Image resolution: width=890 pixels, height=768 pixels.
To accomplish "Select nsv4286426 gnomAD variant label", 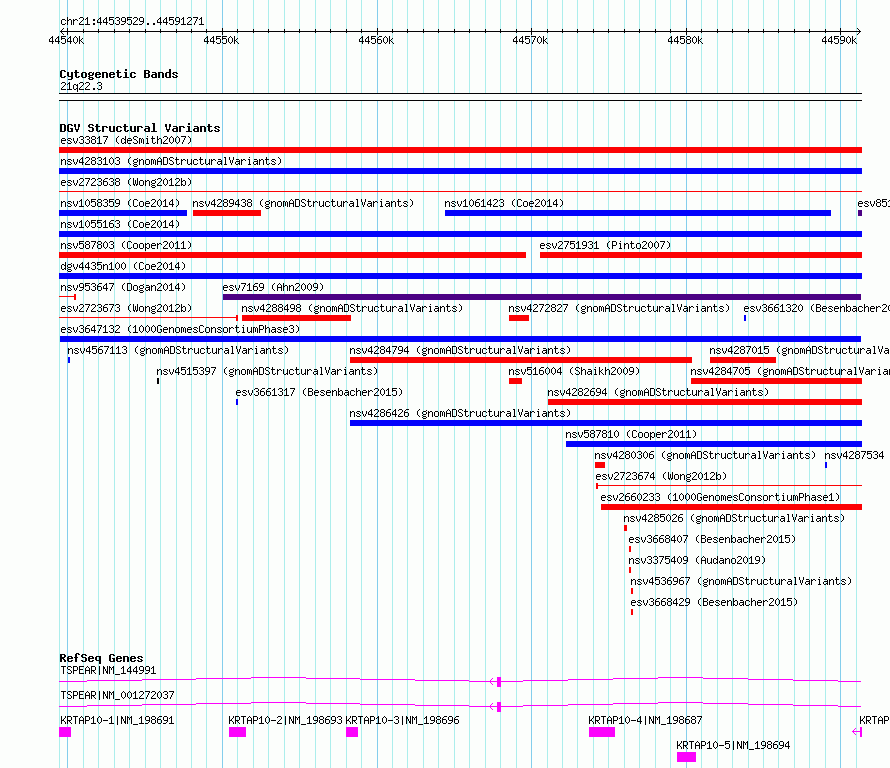I will tap(460, 413).
